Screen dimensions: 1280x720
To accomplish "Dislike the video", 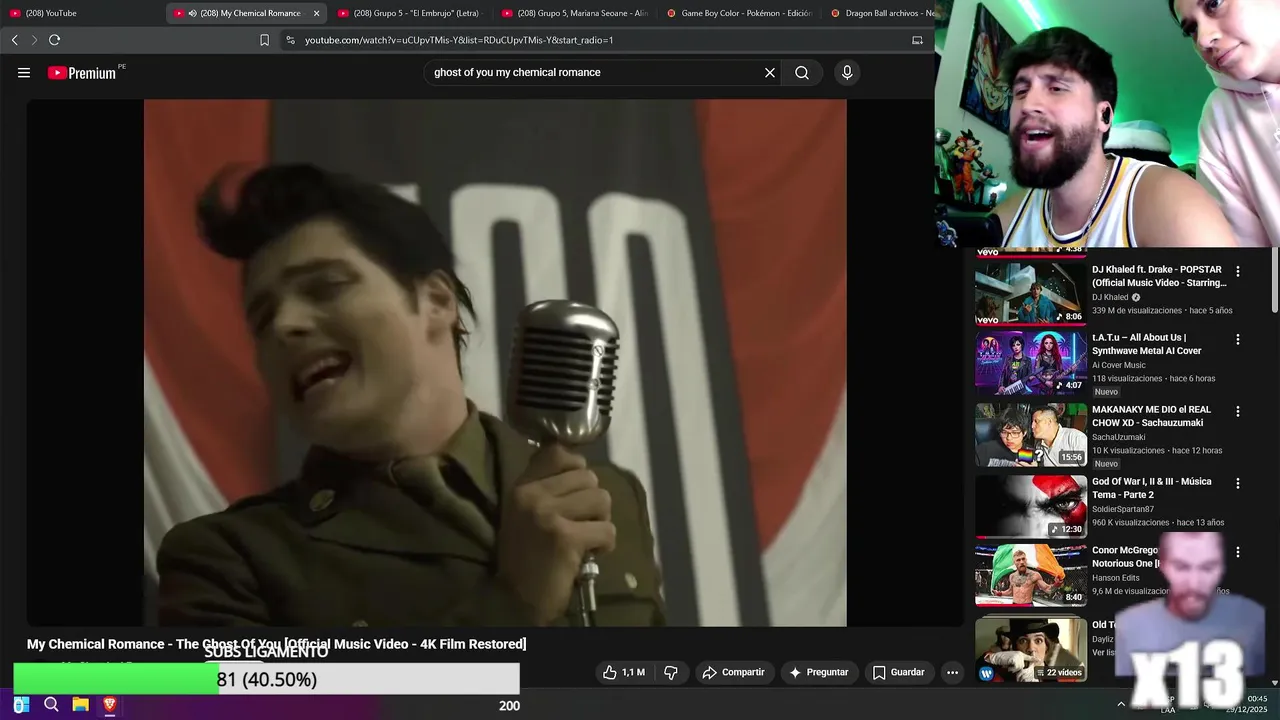I will (x=671, y=673).
